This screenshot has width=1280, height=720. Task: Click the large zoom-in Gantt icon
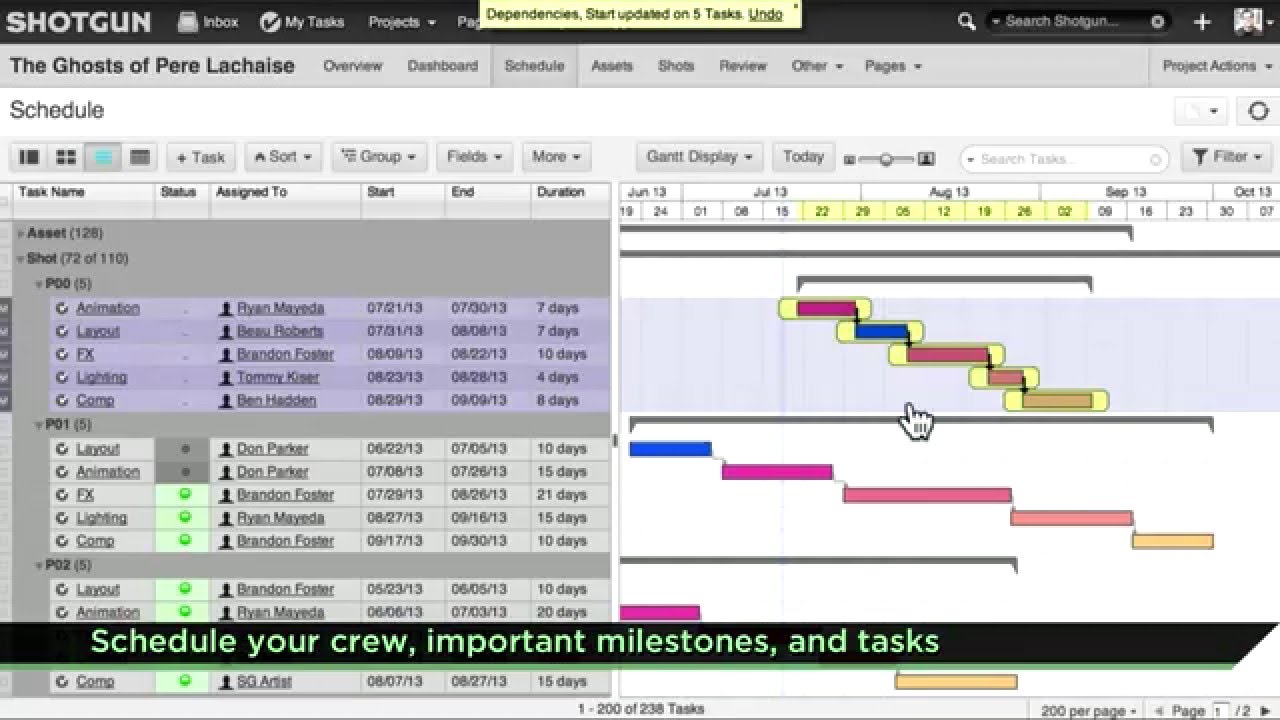[x=926, y=158]
